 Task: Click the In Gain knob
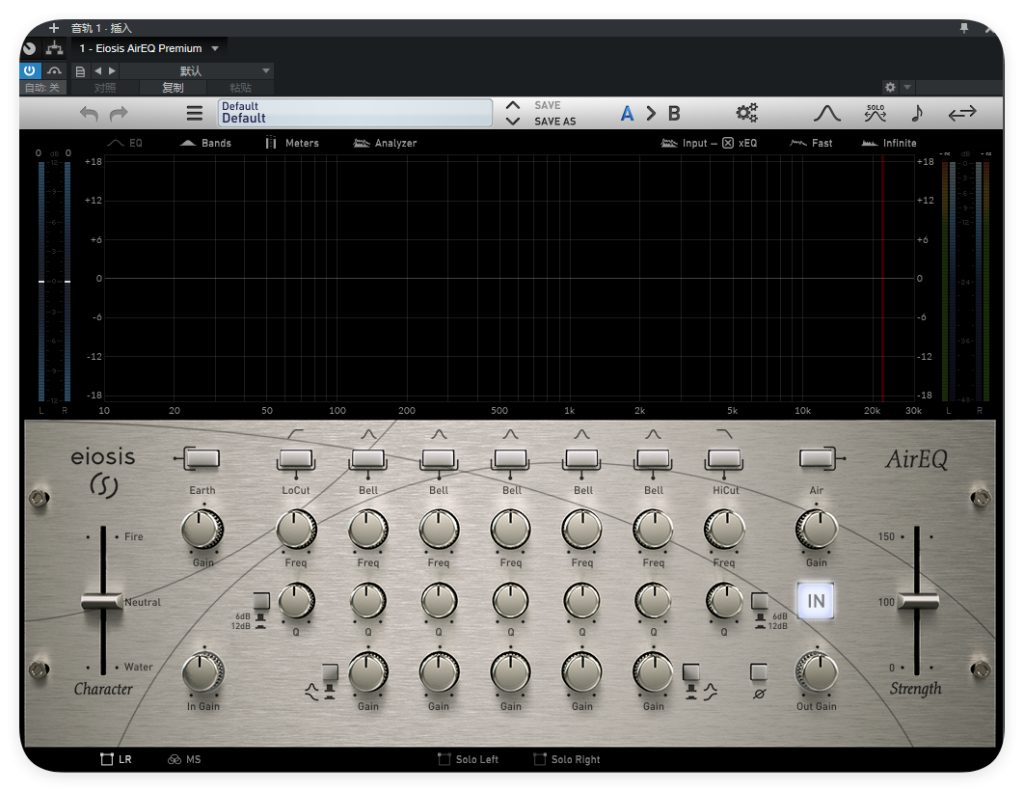(x=203, y=673)
